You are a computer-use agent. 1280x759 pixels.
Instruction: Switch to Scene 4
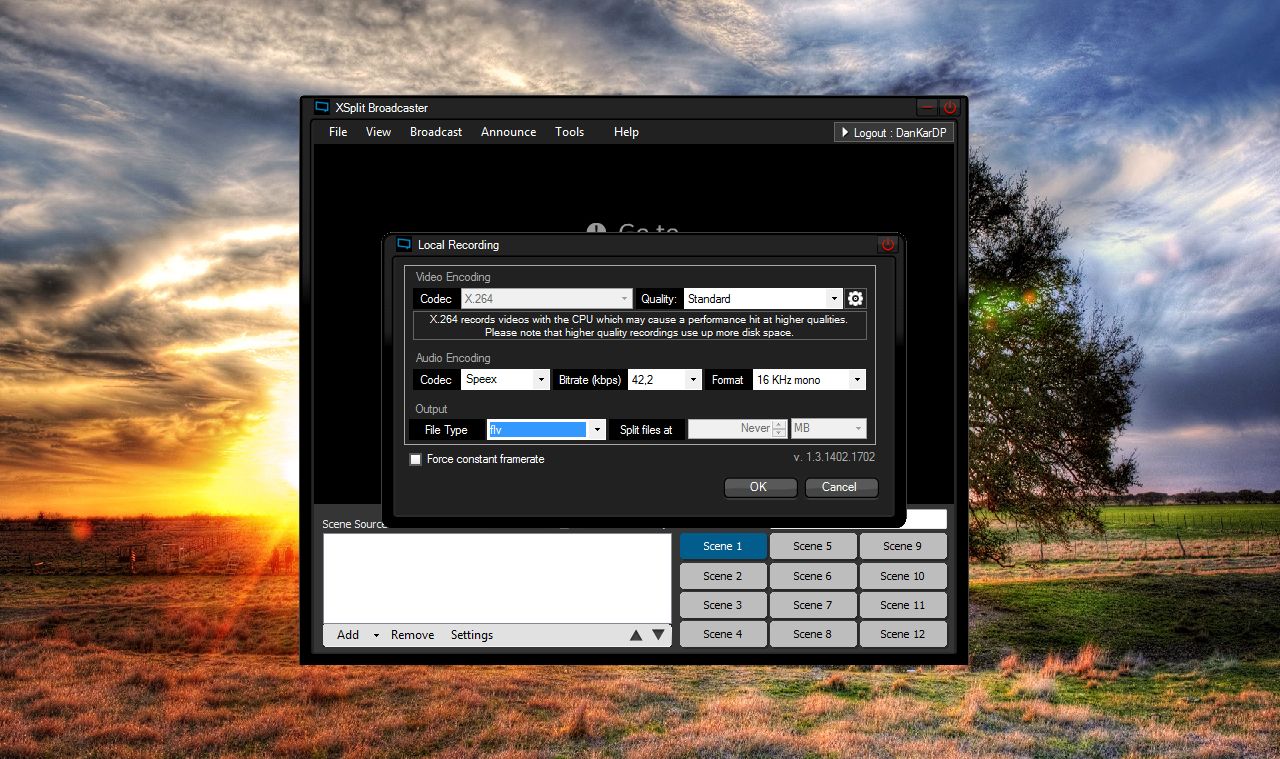click(723, 634)
